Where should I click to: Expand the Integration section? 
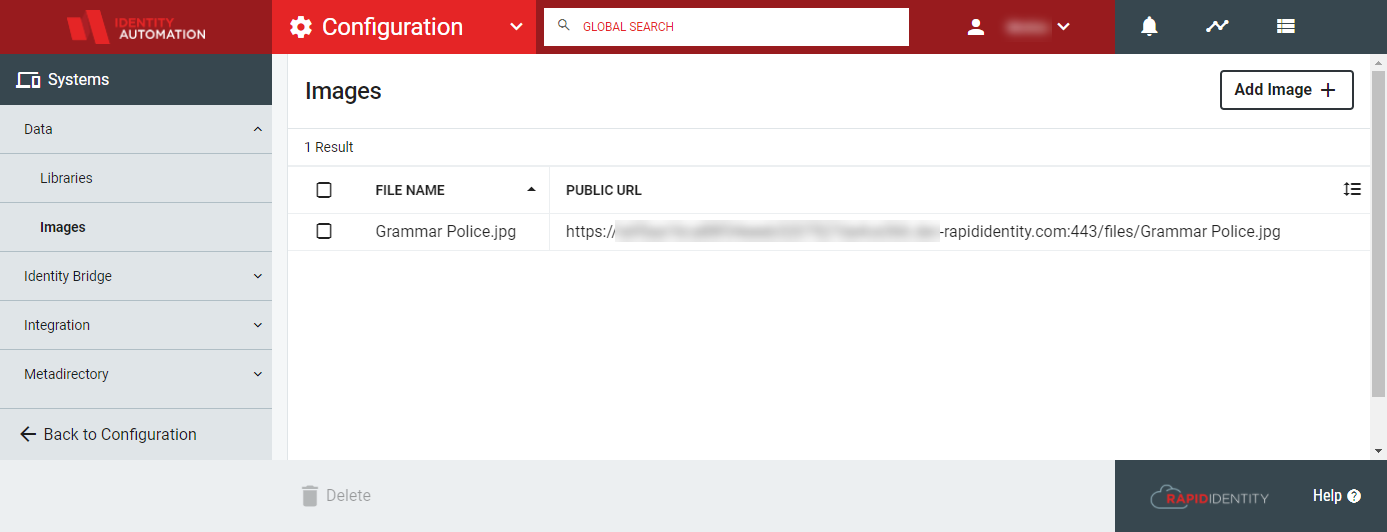(x=136, y=325)
